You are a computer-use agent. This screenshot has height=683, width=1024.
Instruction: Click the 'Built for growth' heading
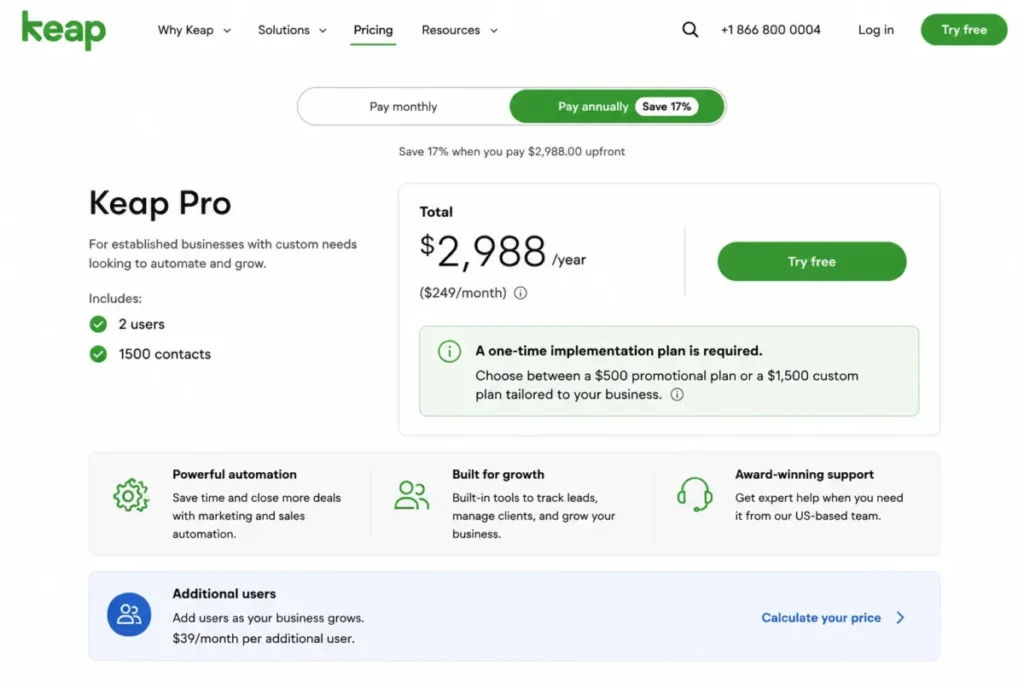tap(498, 475)
